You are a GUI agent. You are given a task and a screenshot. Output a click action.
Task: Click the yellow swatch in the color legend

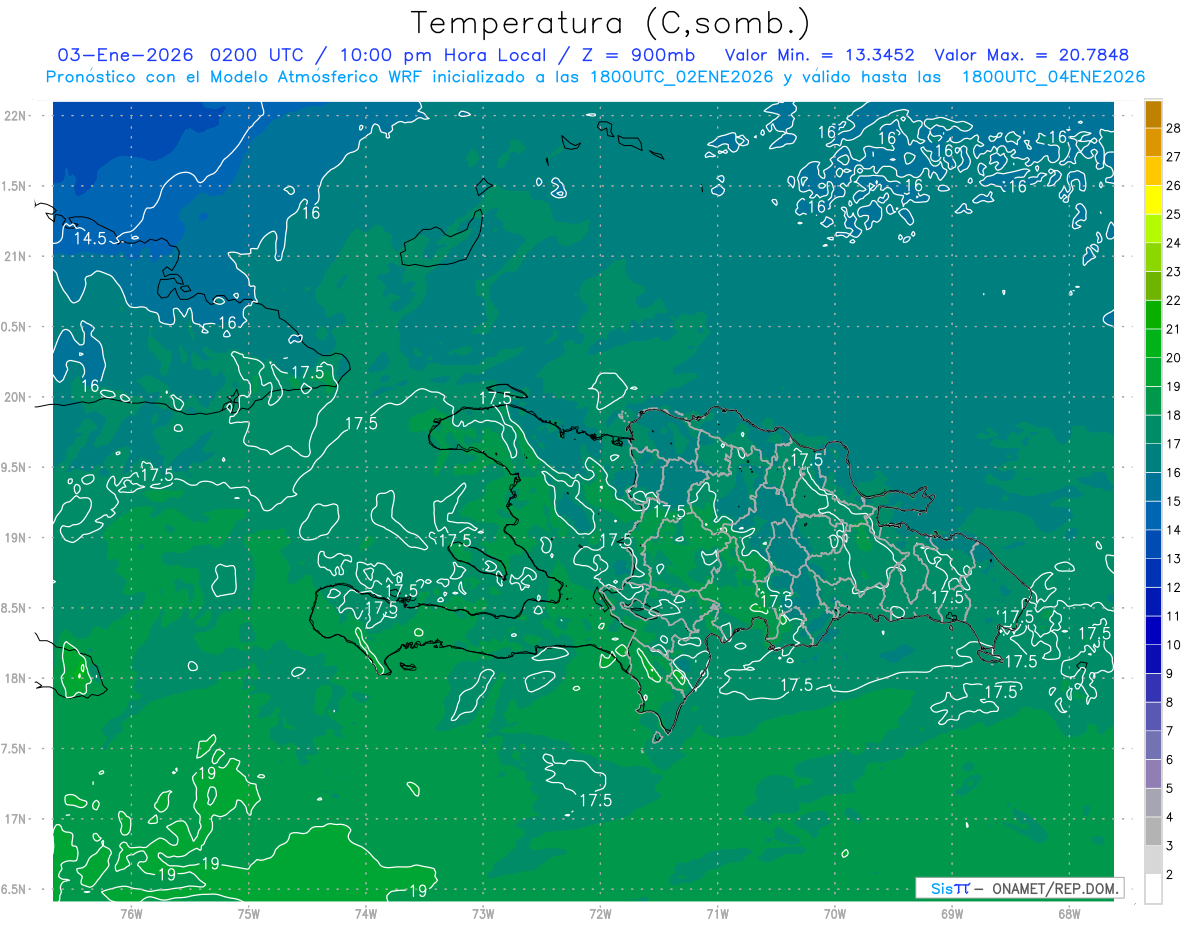pos(1153,199)
